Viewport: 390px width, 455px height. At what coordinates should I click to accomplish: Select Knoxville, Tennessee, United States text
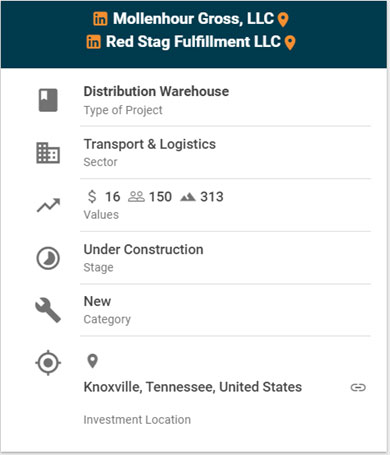[193, 387]
